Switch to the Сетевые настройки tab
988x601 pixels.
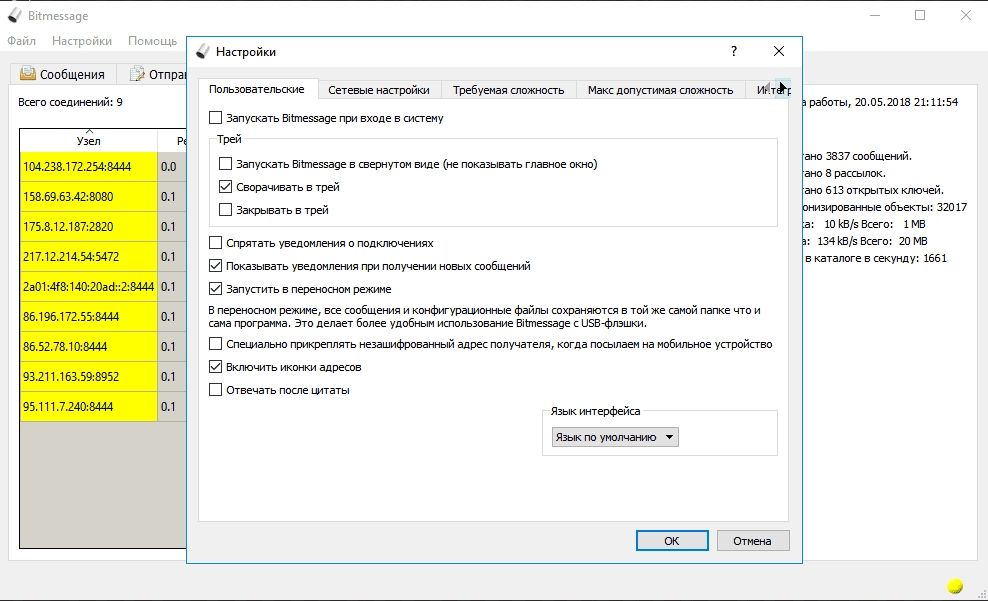coord(379,90)
